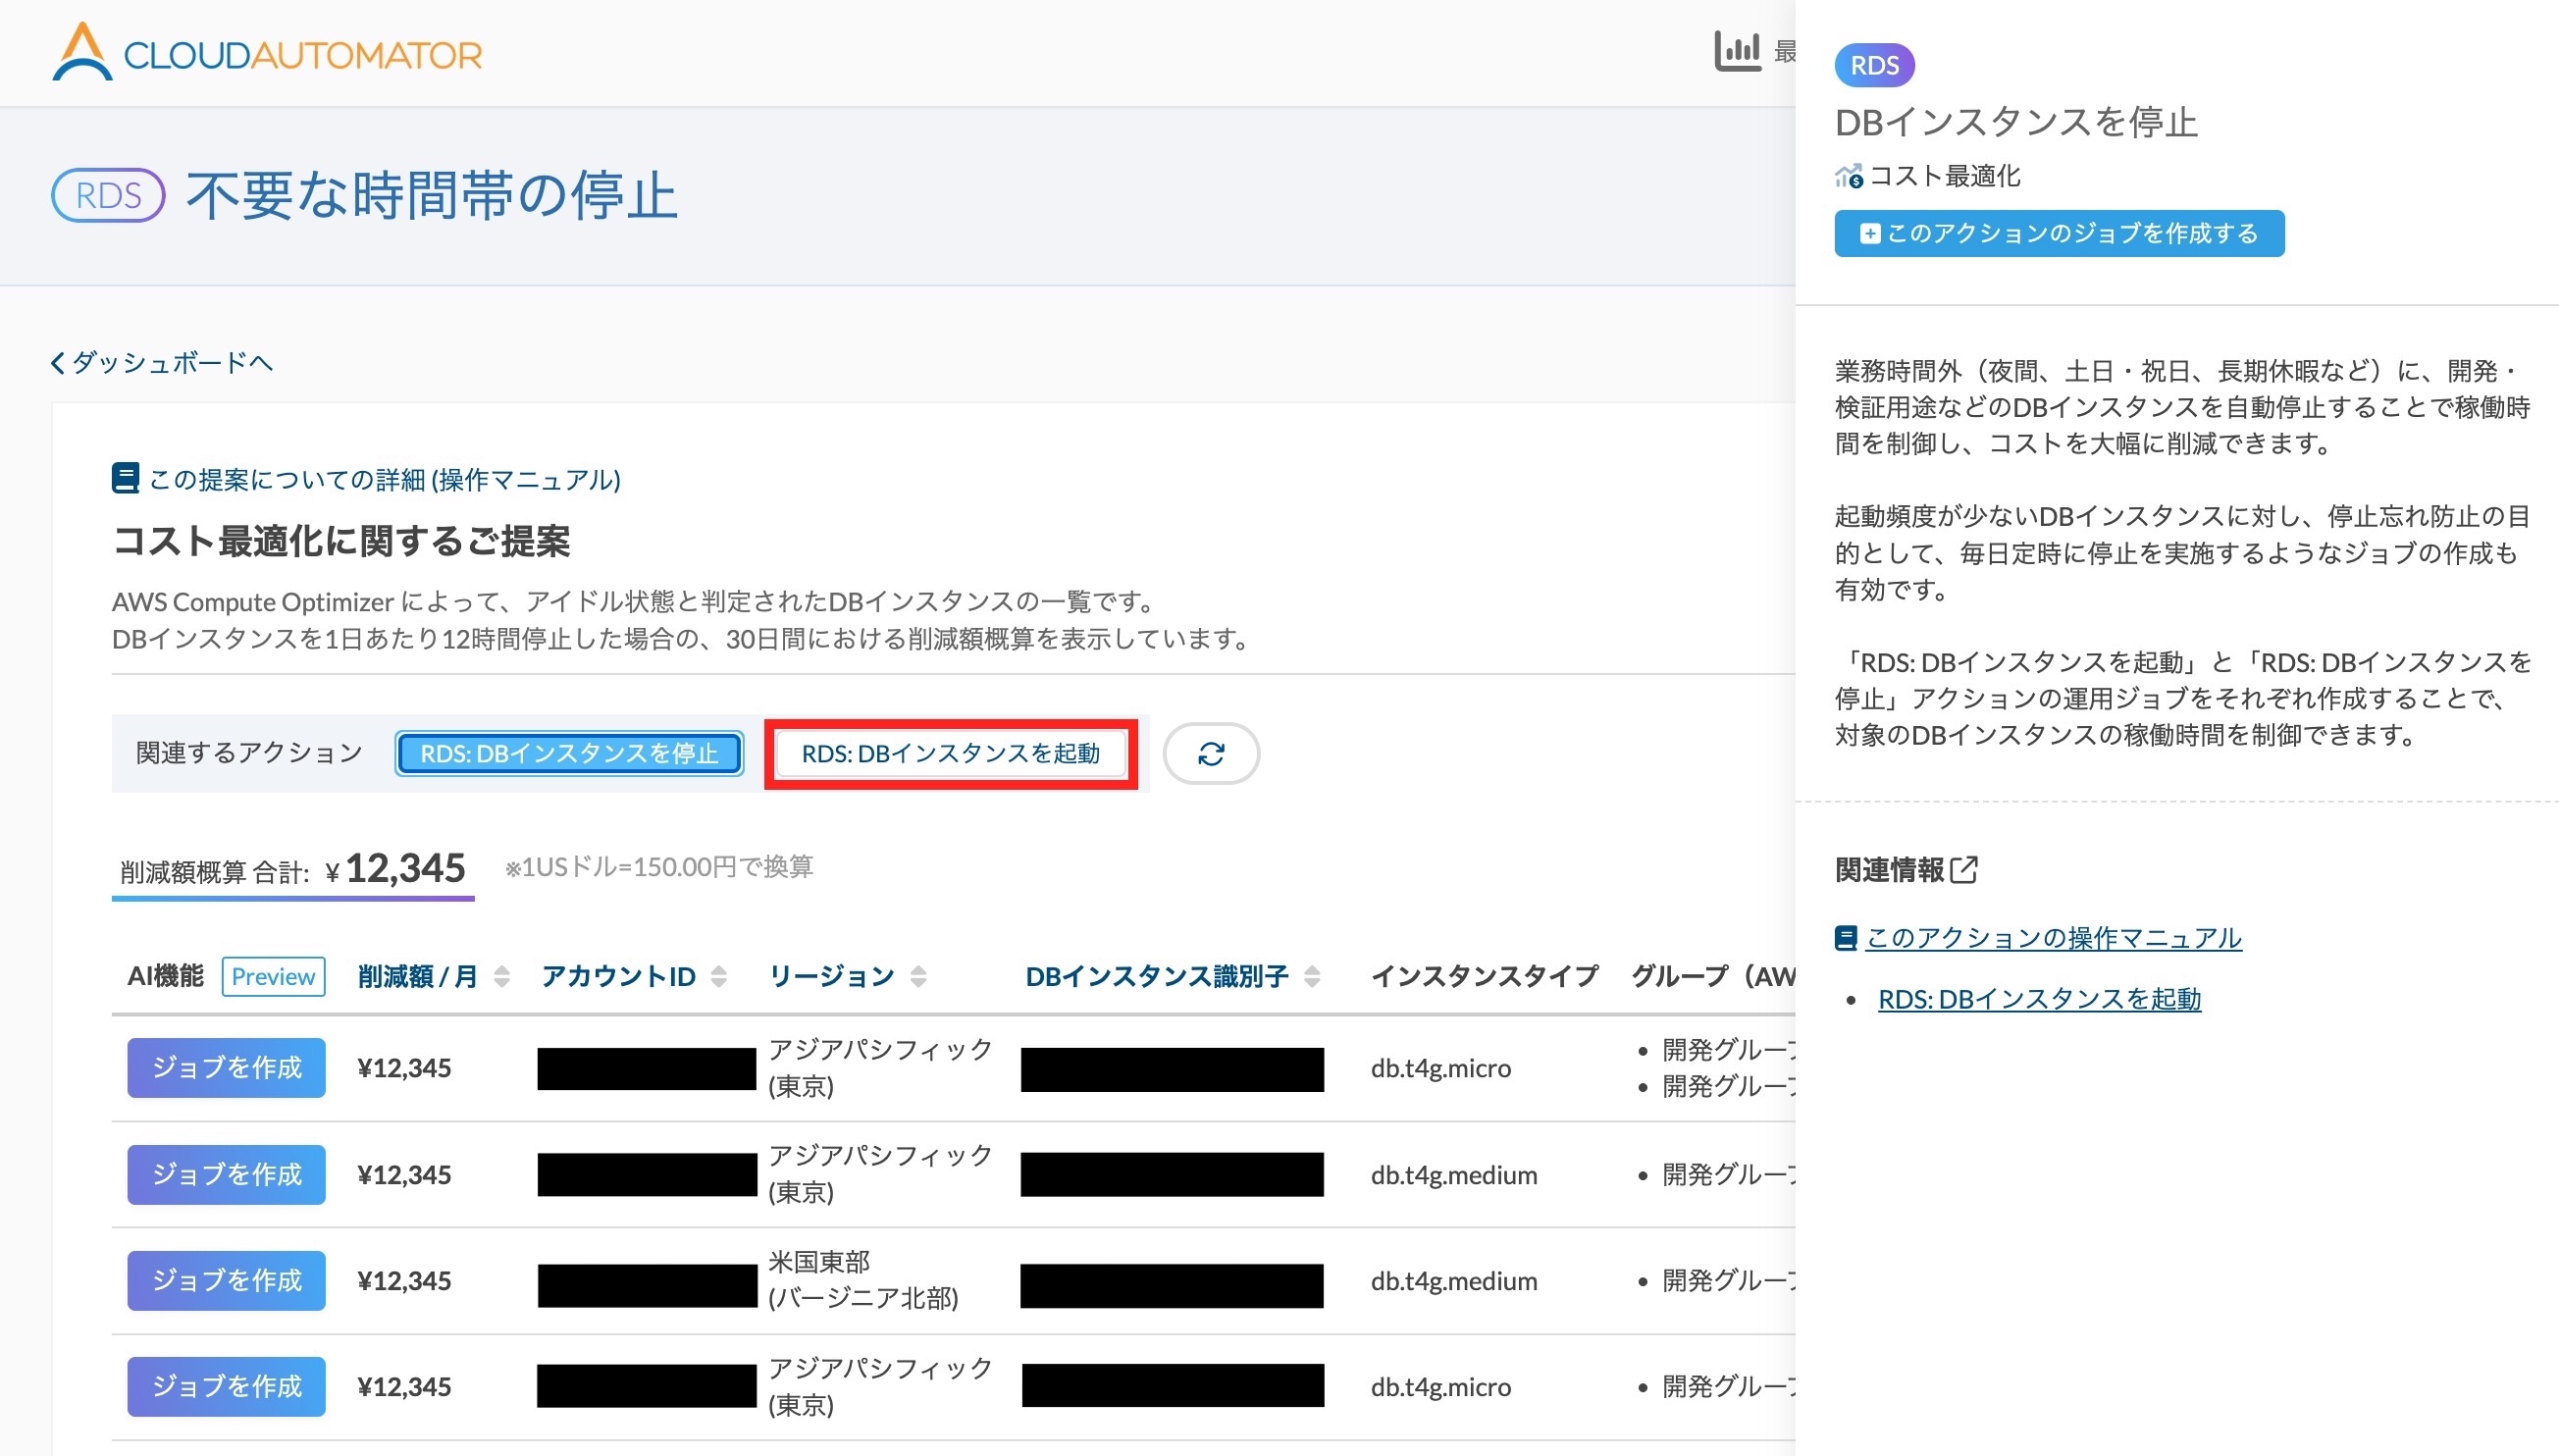2559x1456 pixels.
Task: Click the manual book icon beside この提案についての詳細
Action: pos(125,479)
